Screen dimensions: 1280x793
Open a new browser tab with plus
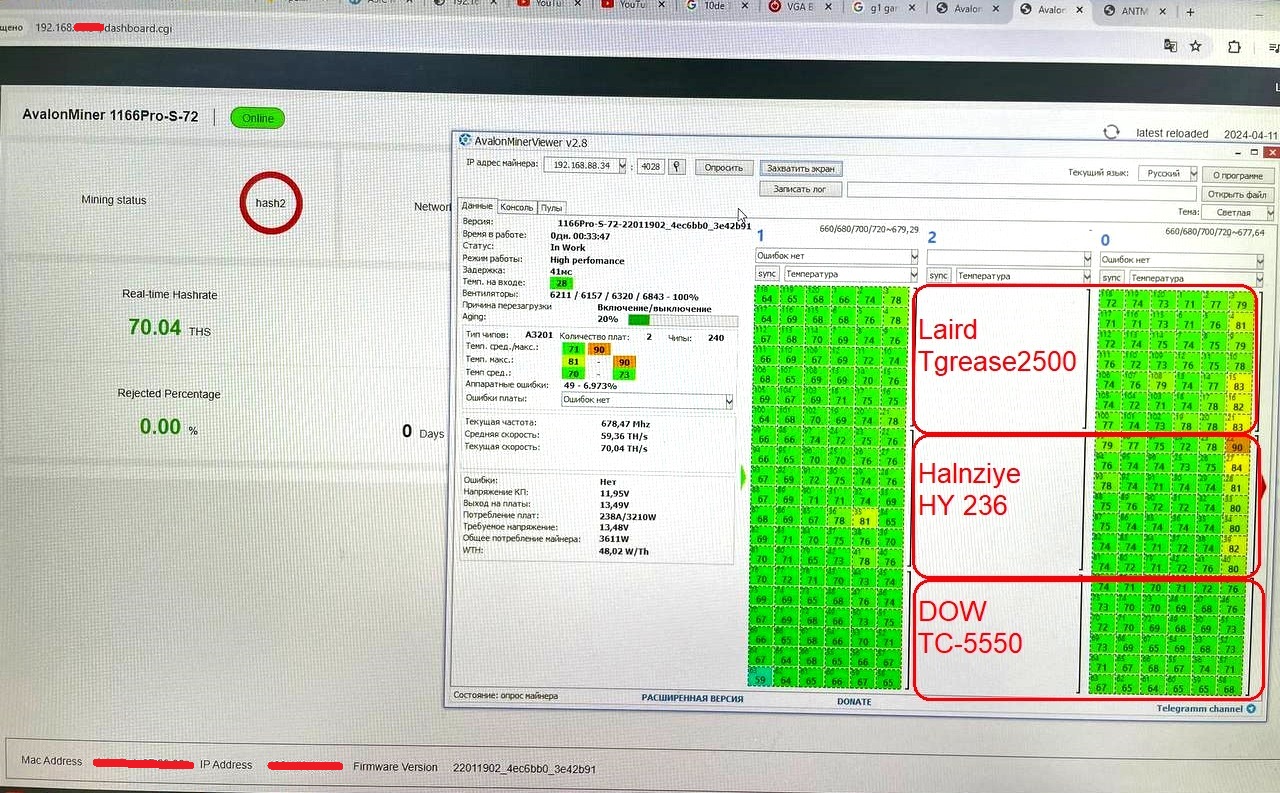point(1190,11)
